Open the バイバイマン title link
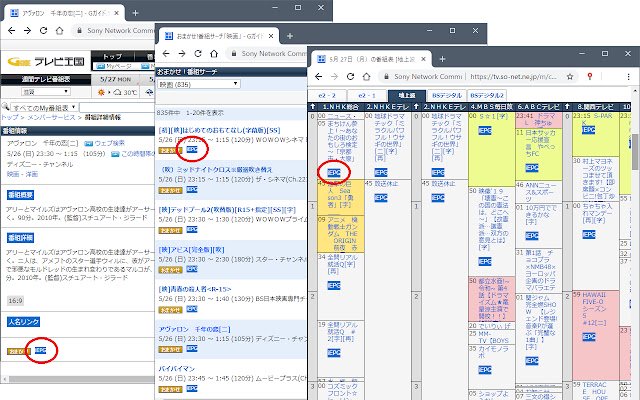The width and height of the screenshot is (640, 400). pos(177,369)
